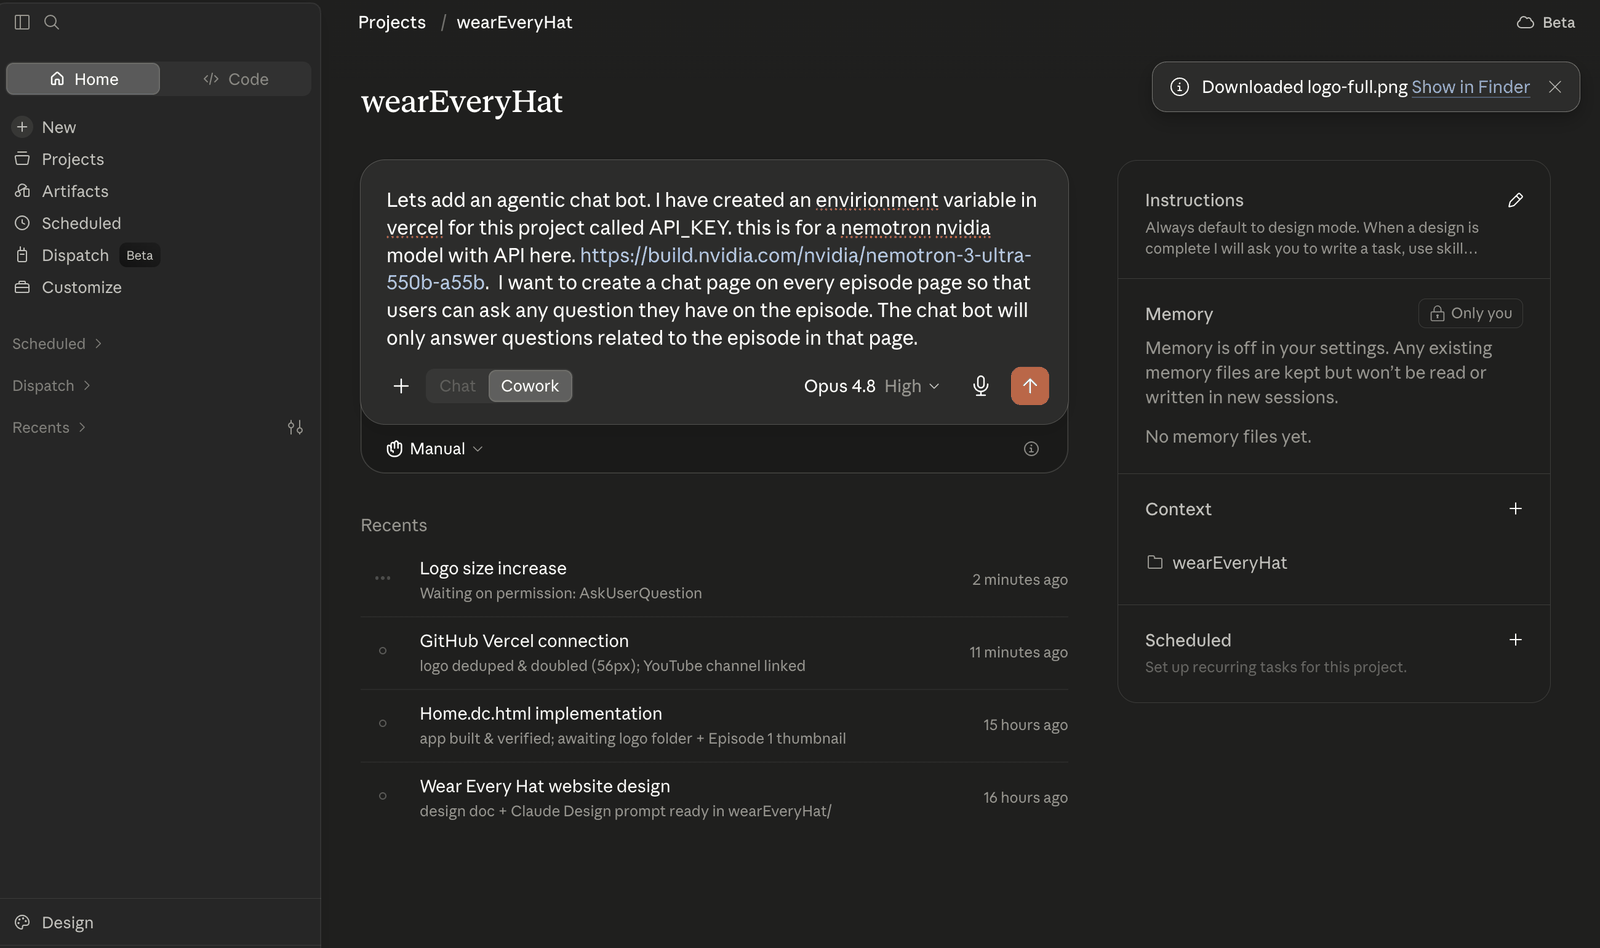The height and width of the screenshot is (948, 1600).
Task: Click the wearEveryHat breadcrumb
Action: (x=514, y=22)
